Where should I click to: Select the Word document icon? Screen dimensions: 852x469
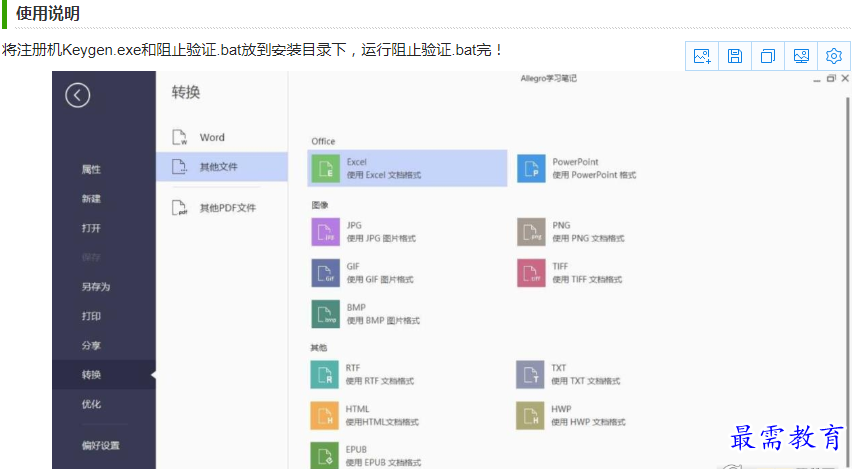click(180, 137)
